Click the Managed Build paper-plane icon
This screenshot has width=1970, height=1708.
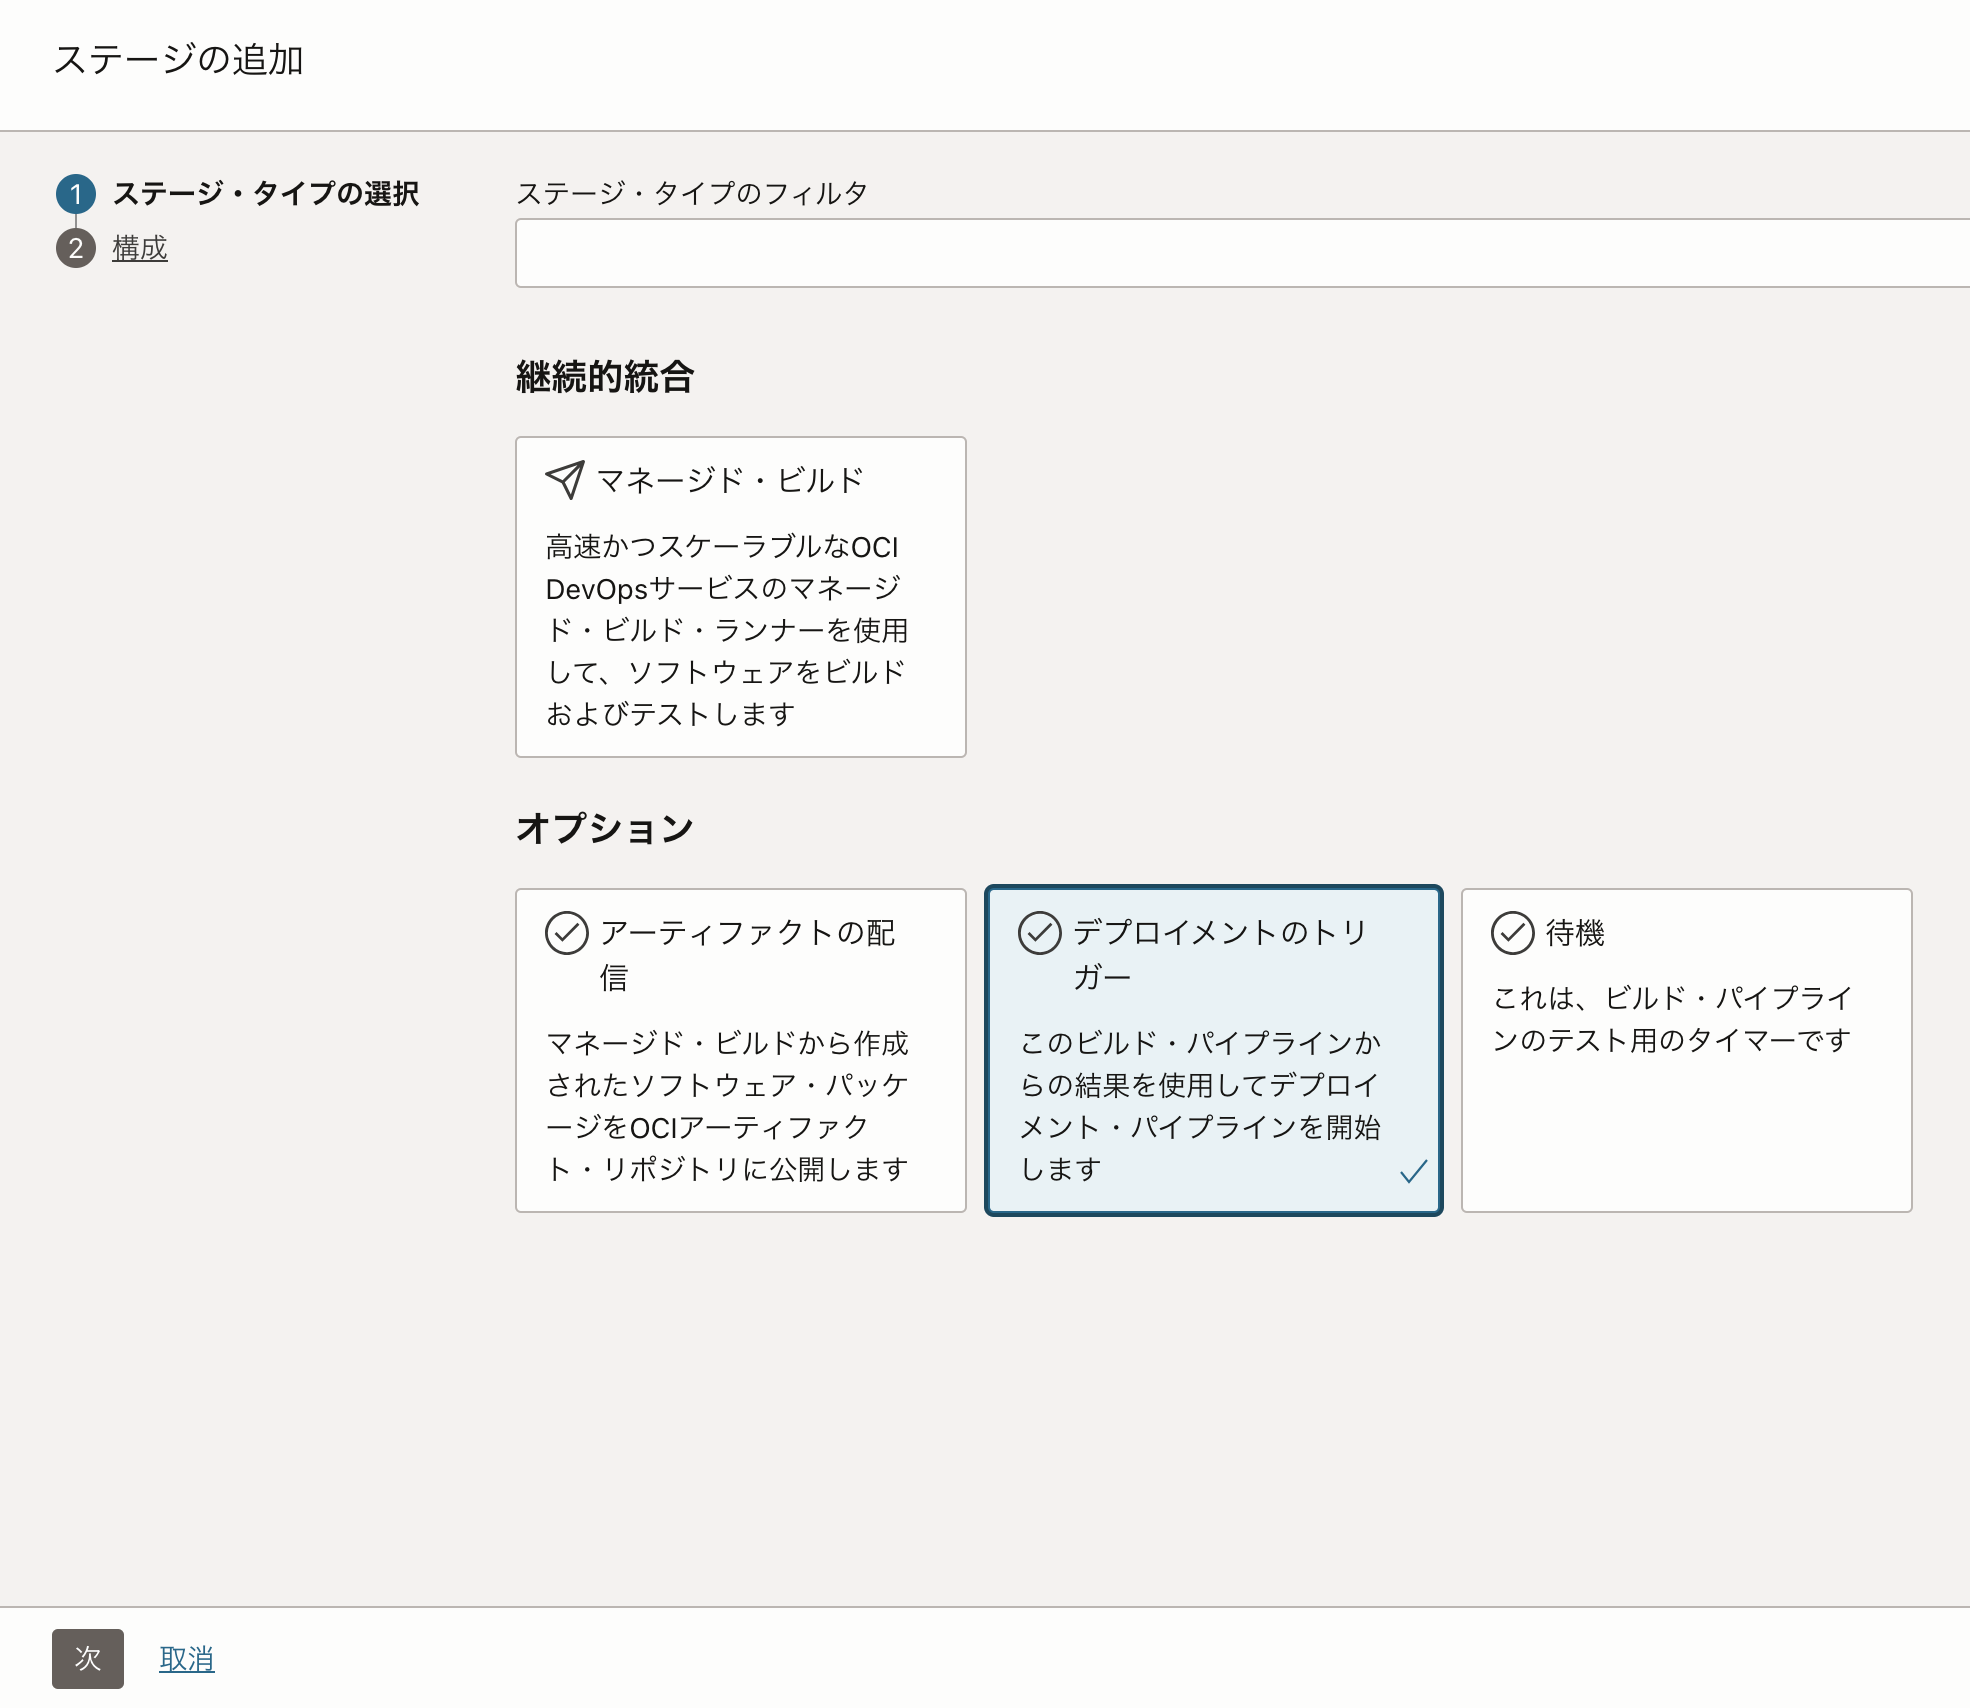click(565, 480)
